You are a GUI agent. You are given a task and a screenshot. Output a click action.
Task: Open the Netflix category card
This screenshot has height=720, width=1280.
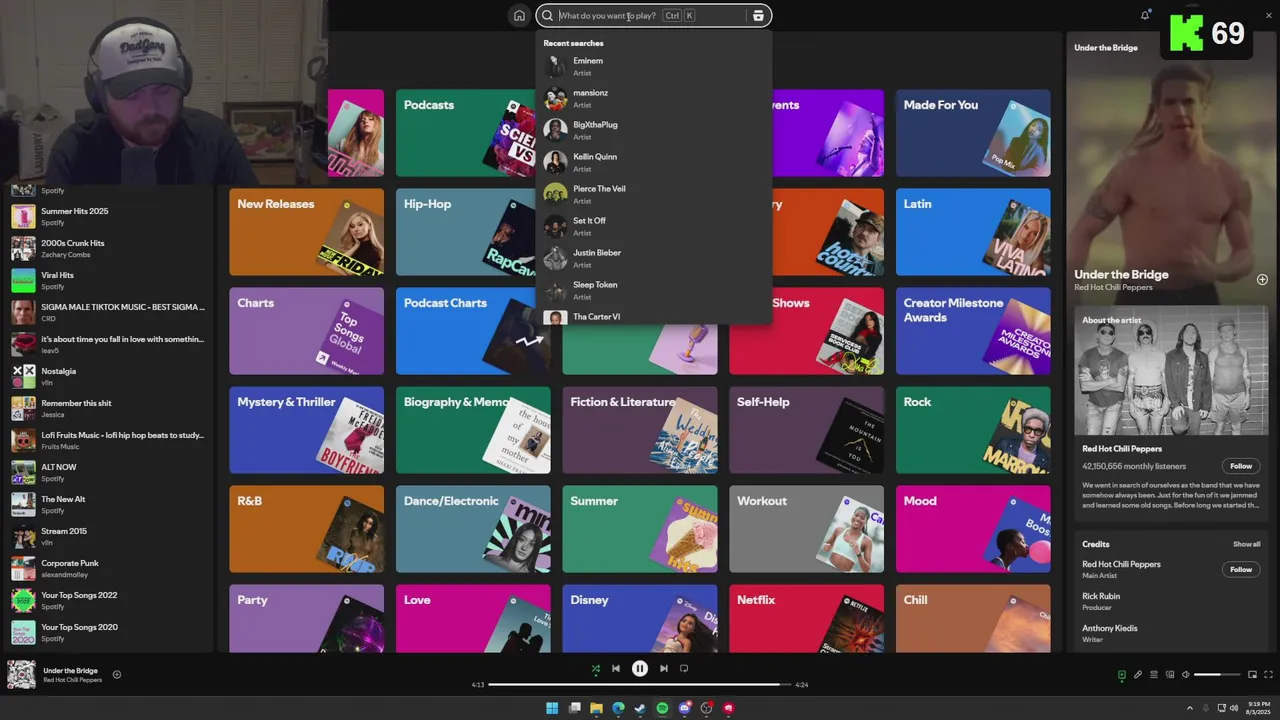[807, 619]
